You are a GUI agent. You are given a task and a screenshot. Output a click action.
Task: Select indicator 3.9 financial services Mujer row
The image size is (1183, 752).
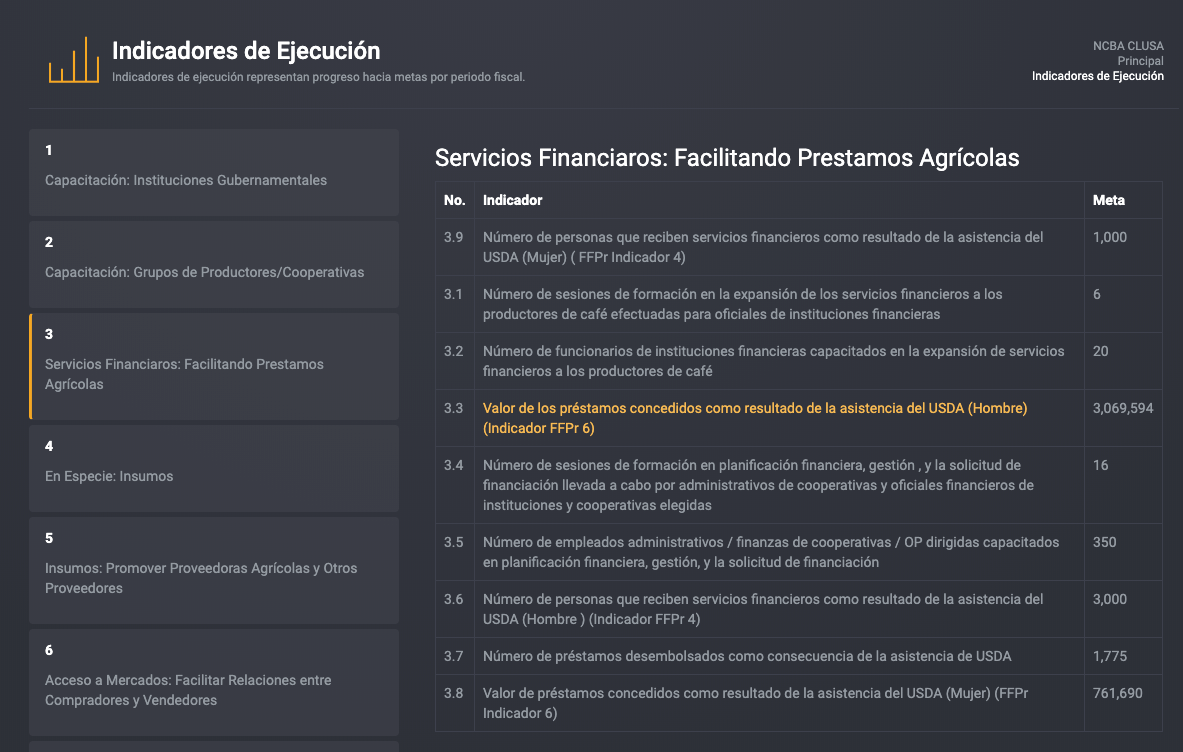click(798, 247)
